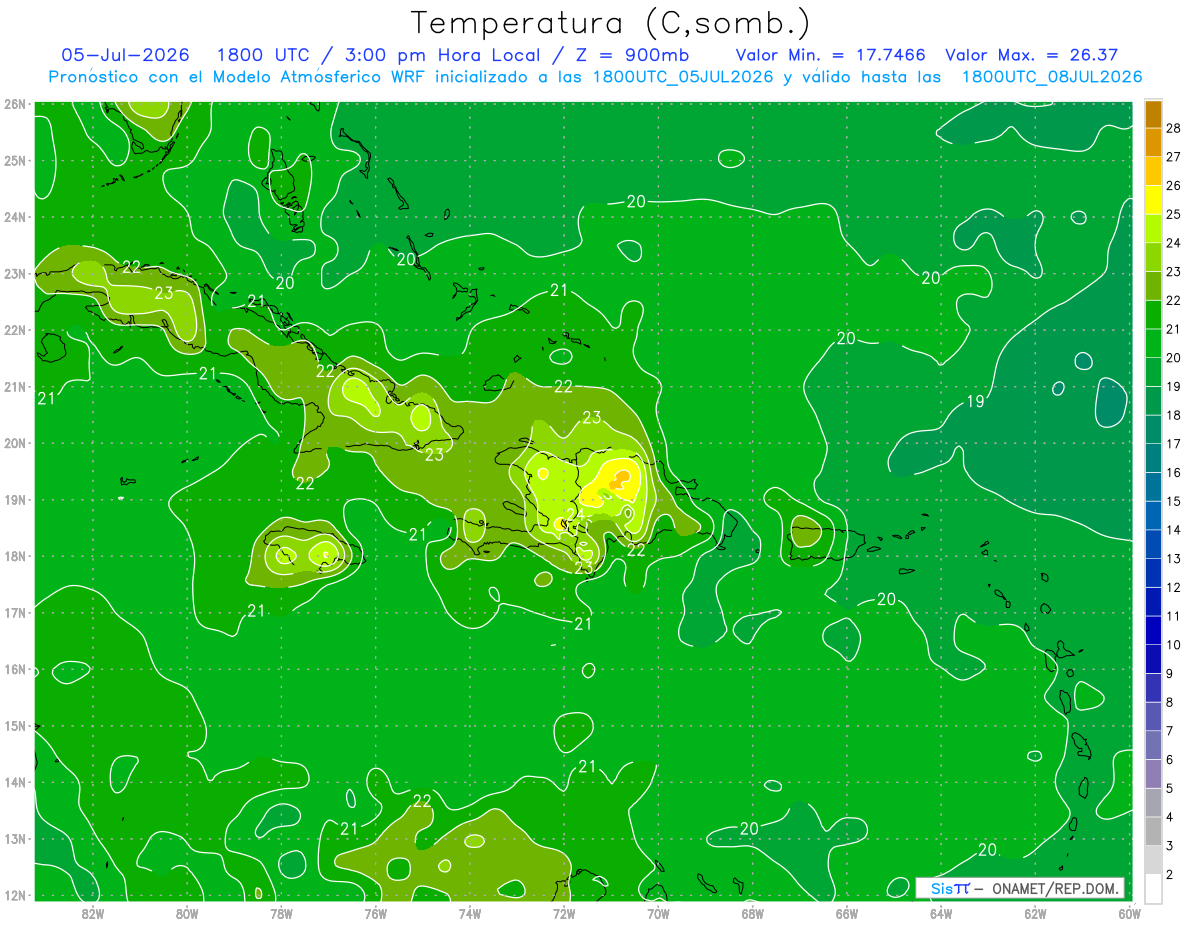Click the latitude axis label "22N"
1200x927 pixels.
point(14,329)
